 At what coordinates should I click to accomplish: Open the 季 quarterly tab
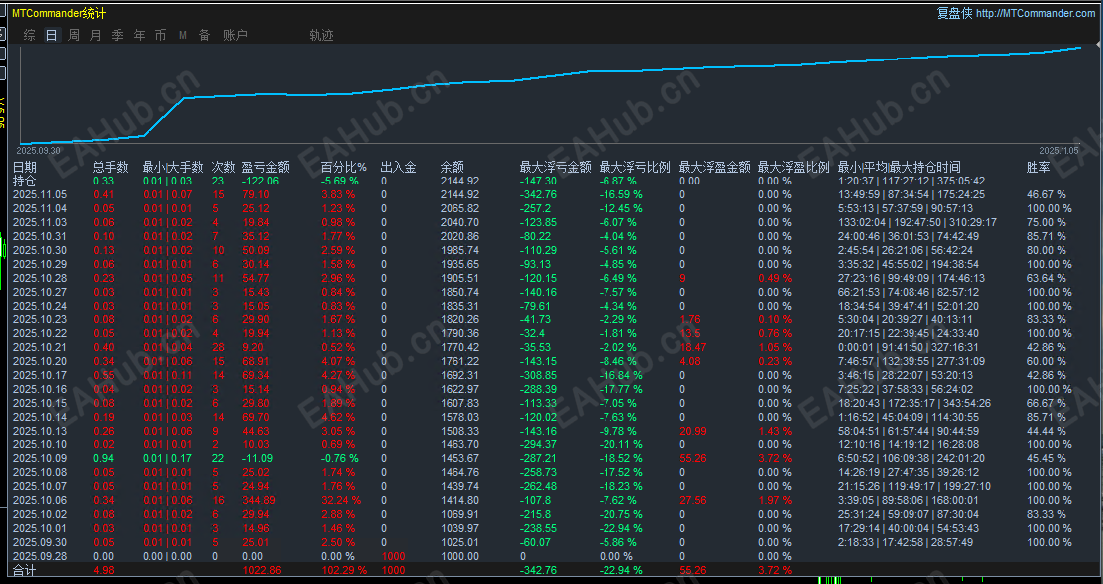point(117,35)
